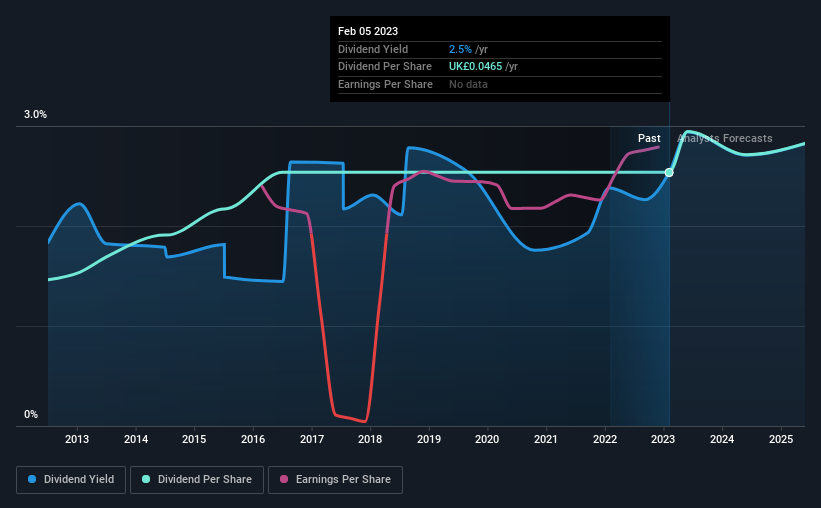
Task: Click the Feb 05 2023 tooltip date
Action: click(x=368, y=31)
